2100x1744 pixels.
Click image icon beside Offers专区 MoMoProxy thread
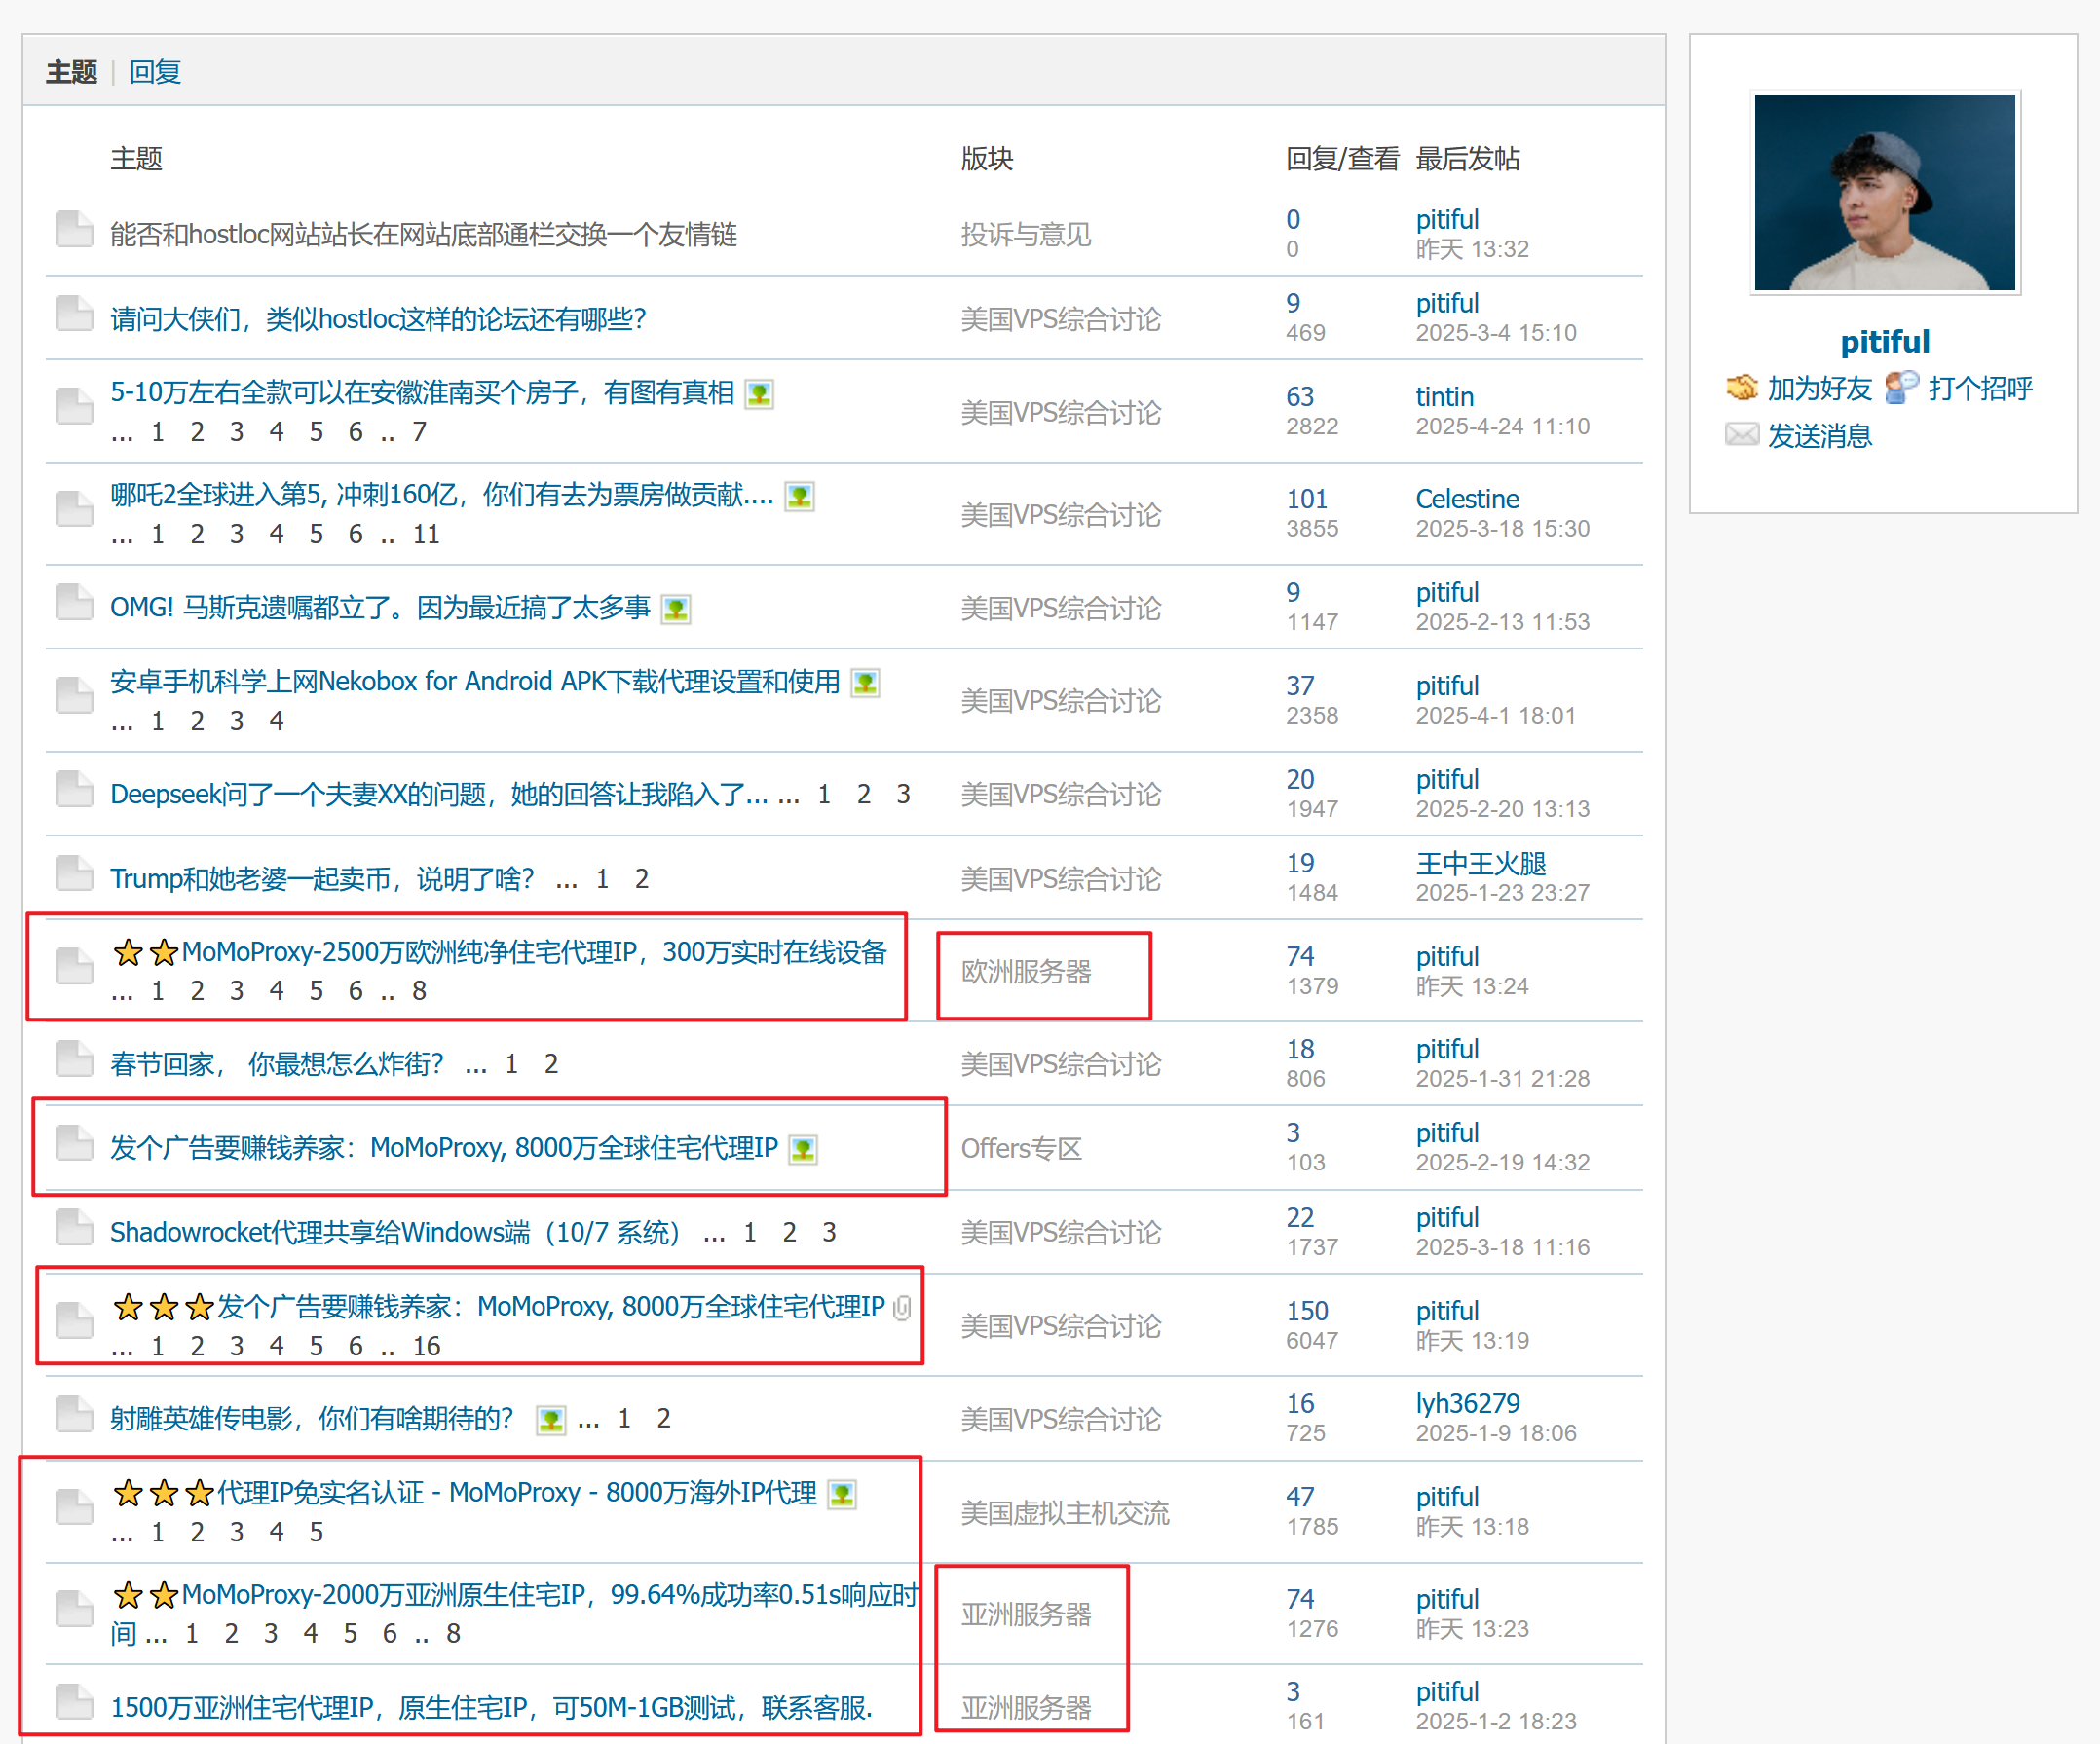pyautogui.click(x=803, y=1150)
